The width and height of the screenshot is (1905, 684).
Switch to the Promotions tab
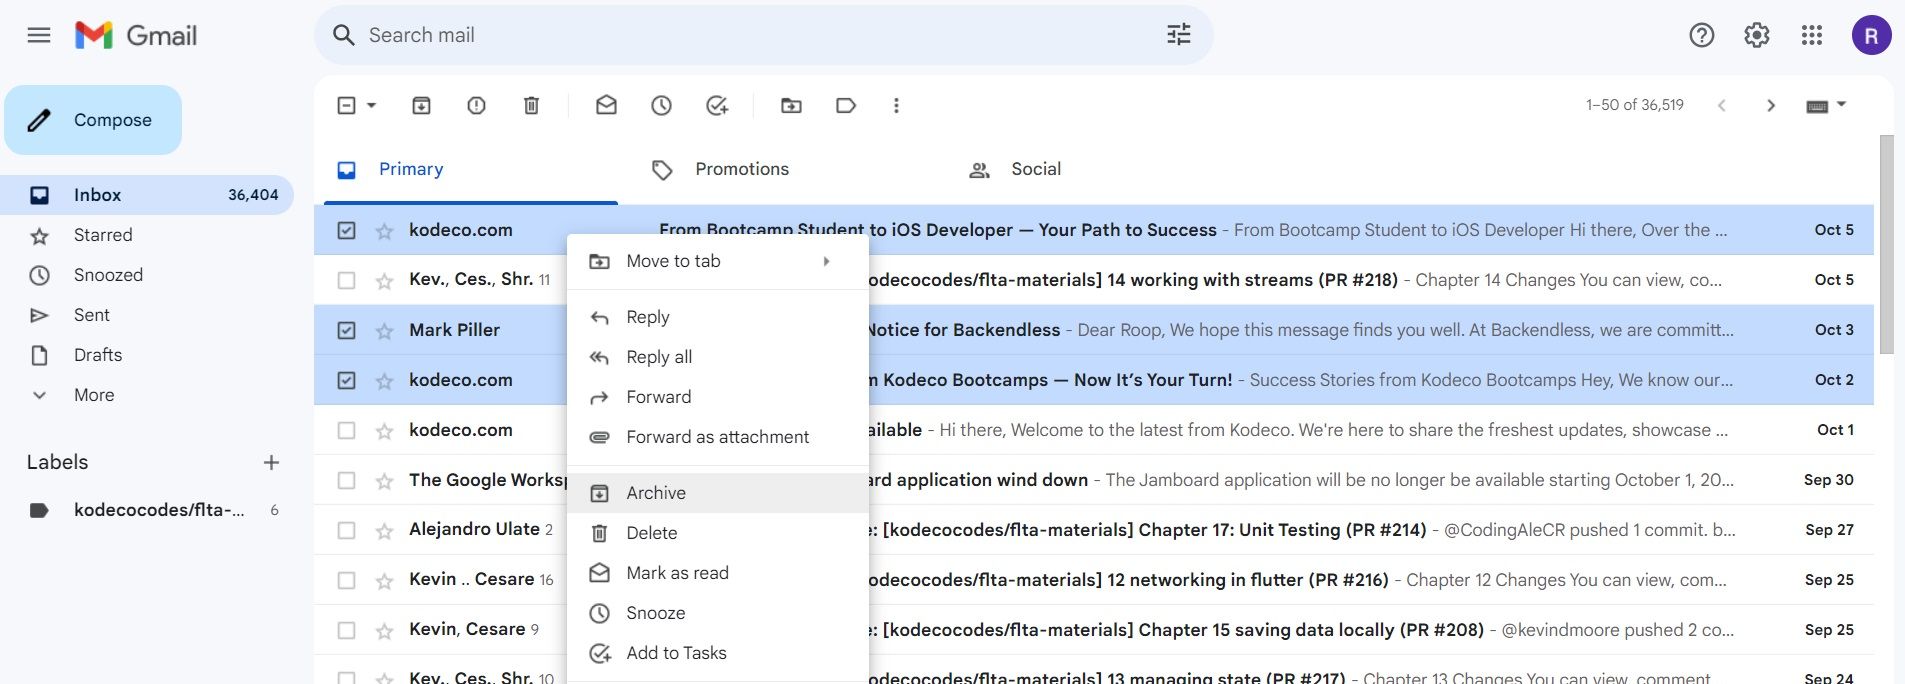pyautogui.click(x=741, y=169)
